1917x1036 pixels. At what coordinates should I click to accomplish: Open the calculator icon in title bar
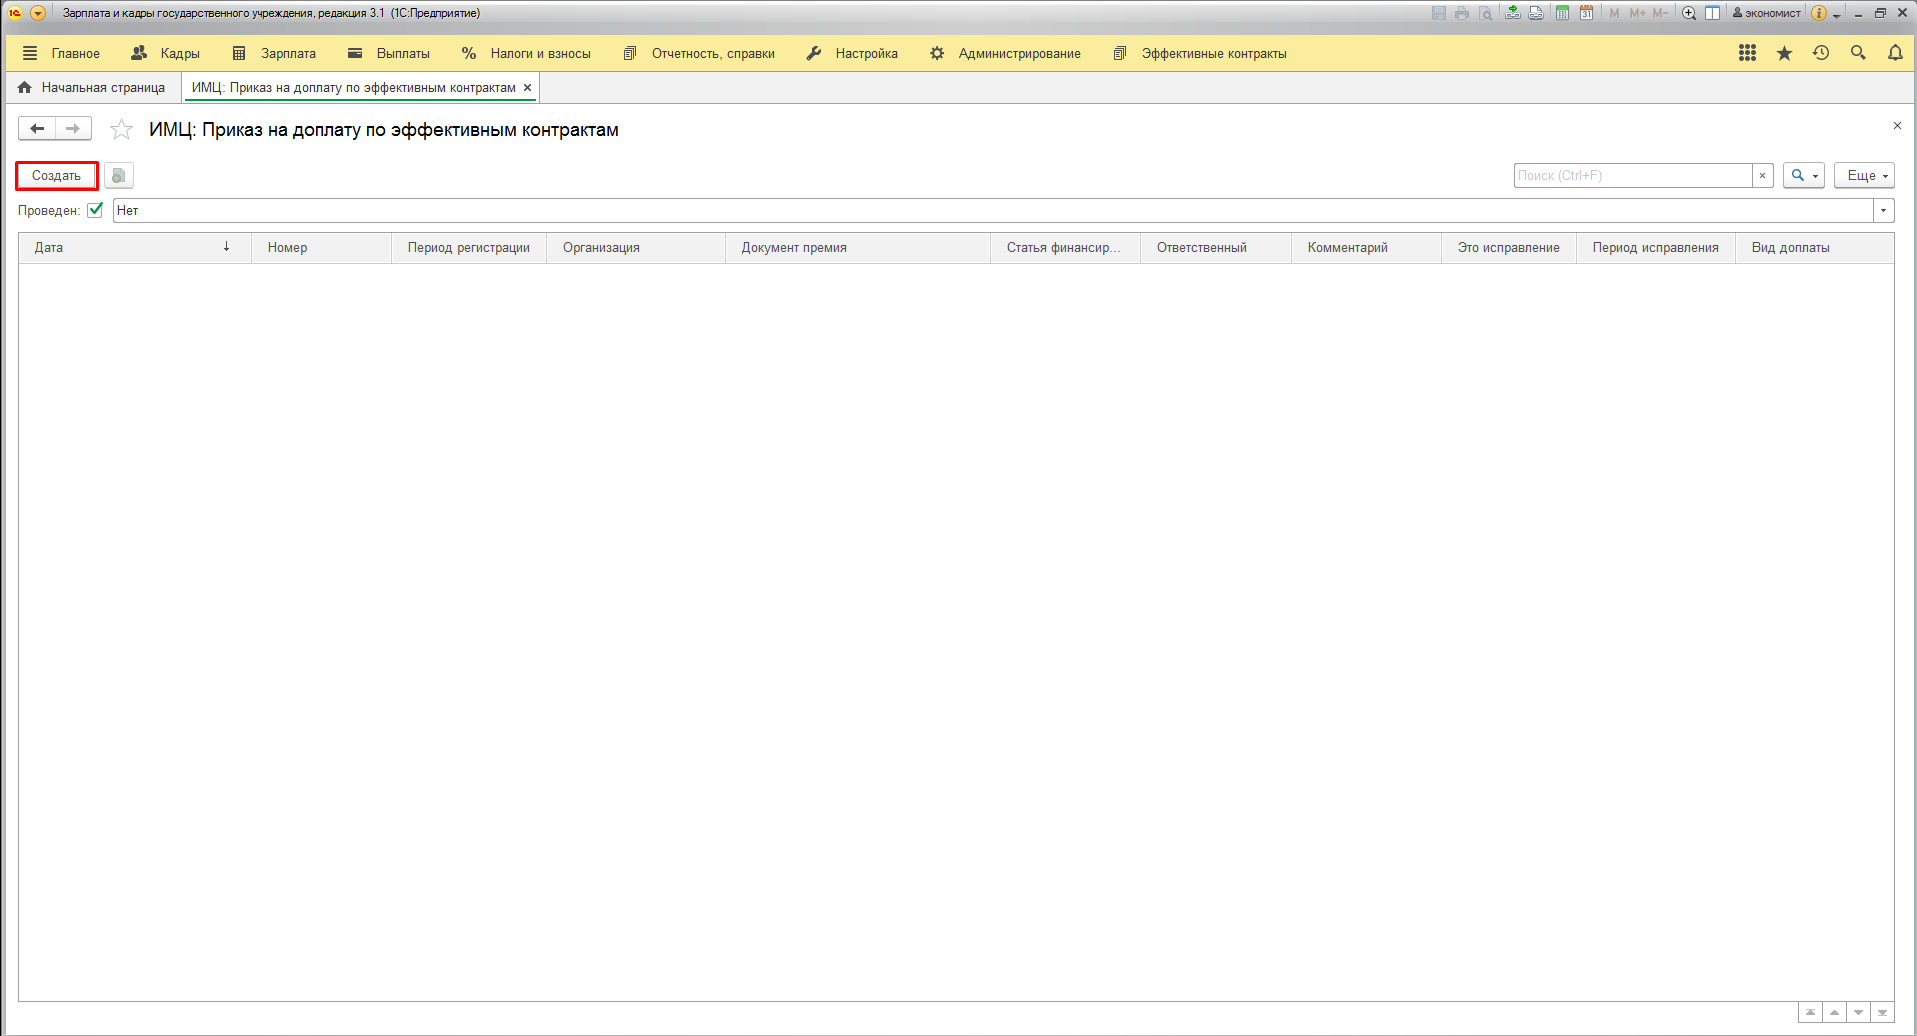point(1562,13)
